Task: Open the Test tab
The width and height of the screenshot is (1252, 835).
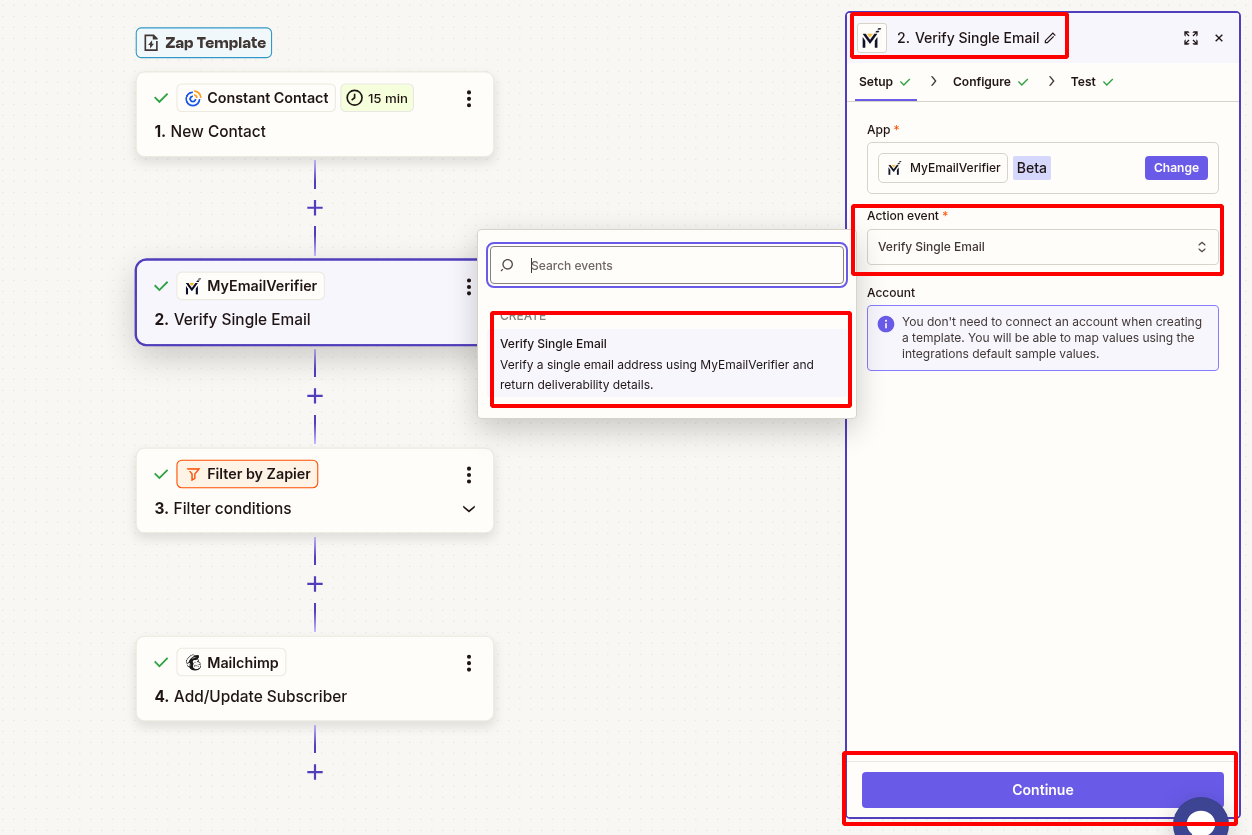Action: click(x=1085, y=81)
